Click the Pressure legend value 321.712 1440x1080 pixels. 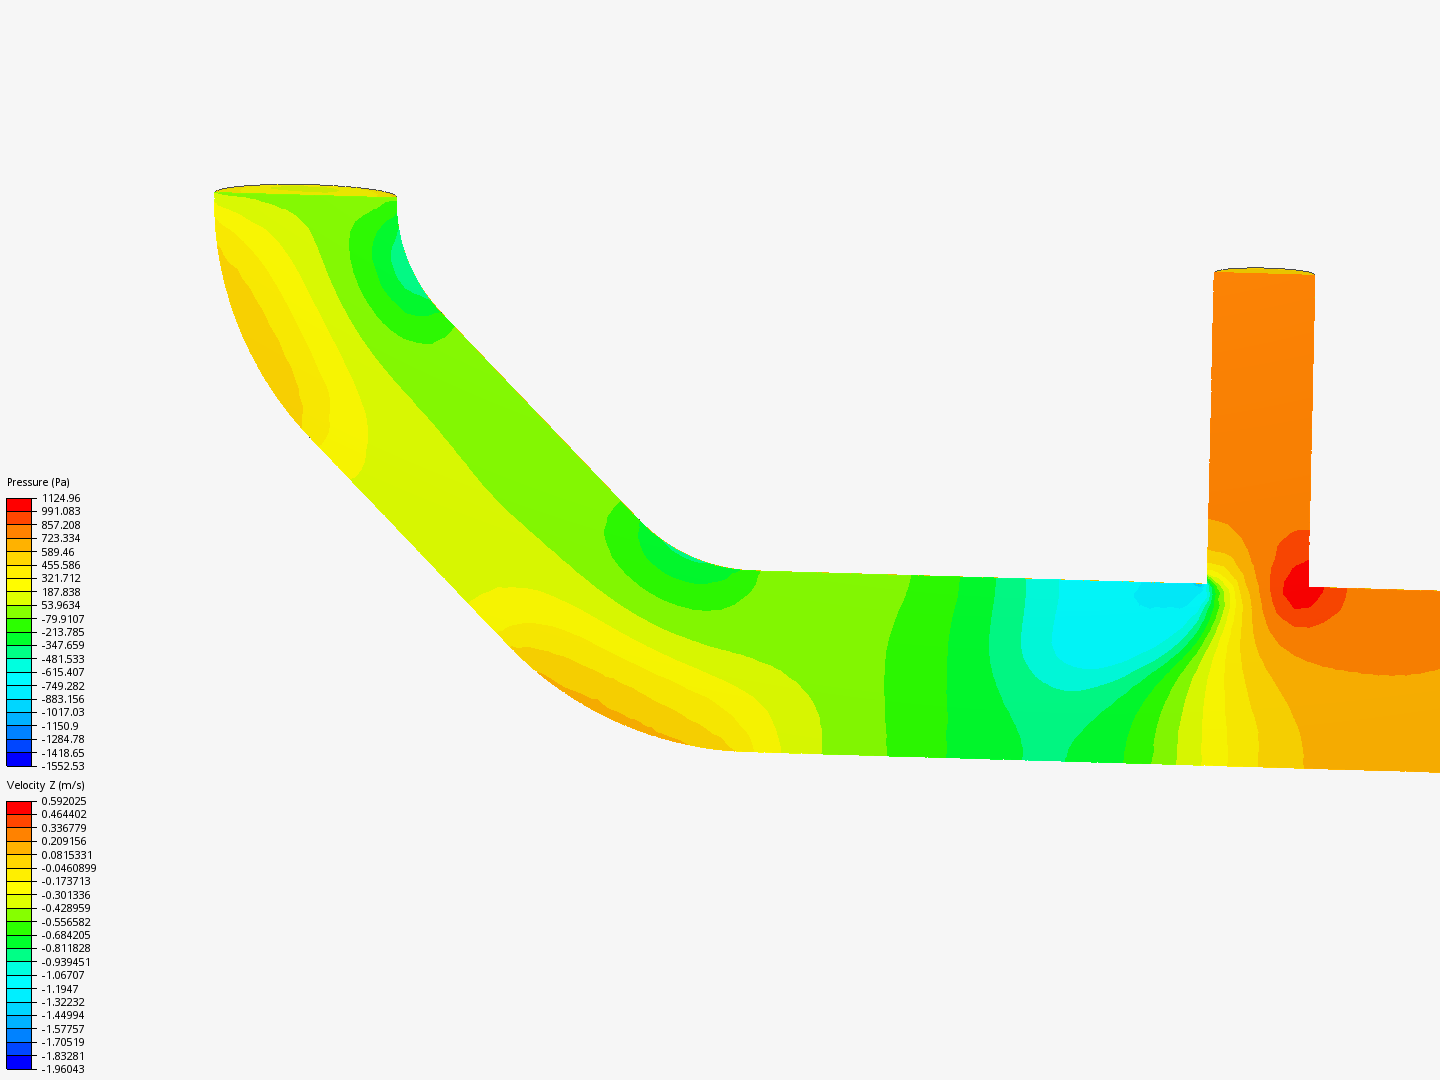(61, 578)
